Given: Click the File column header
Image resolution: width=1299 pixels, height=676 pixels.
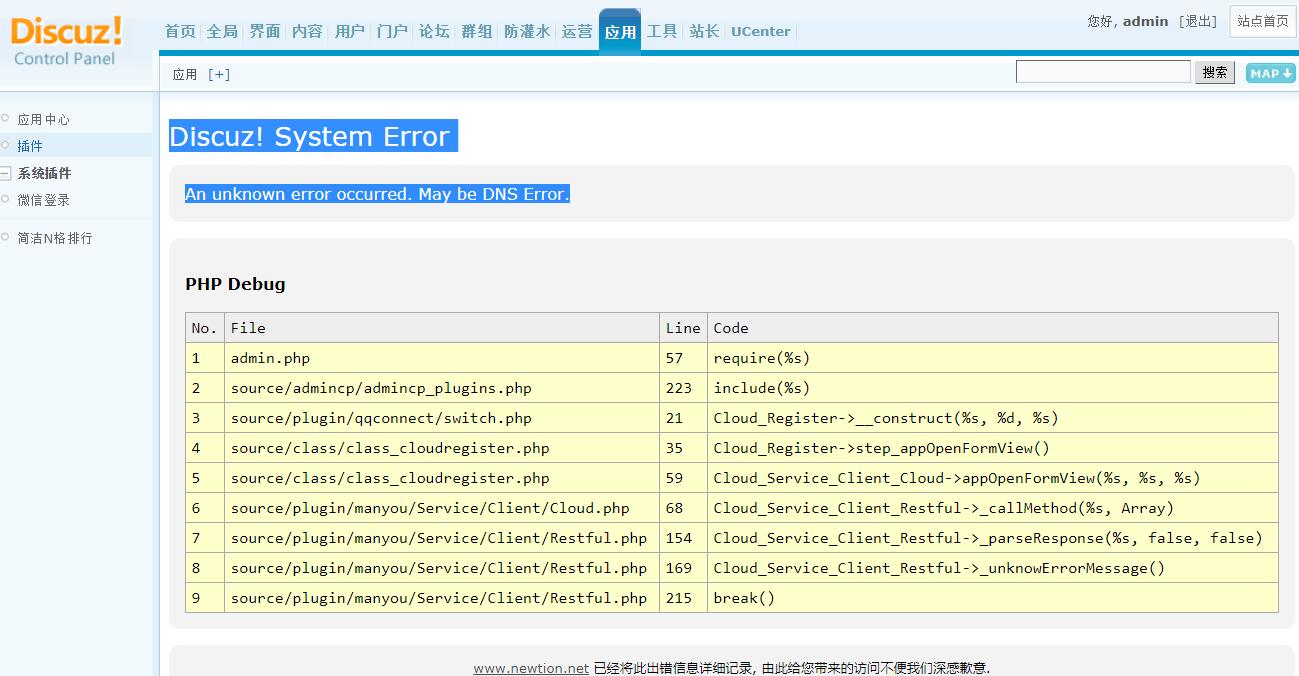Looking at the screenshot, I should [442, 328].
